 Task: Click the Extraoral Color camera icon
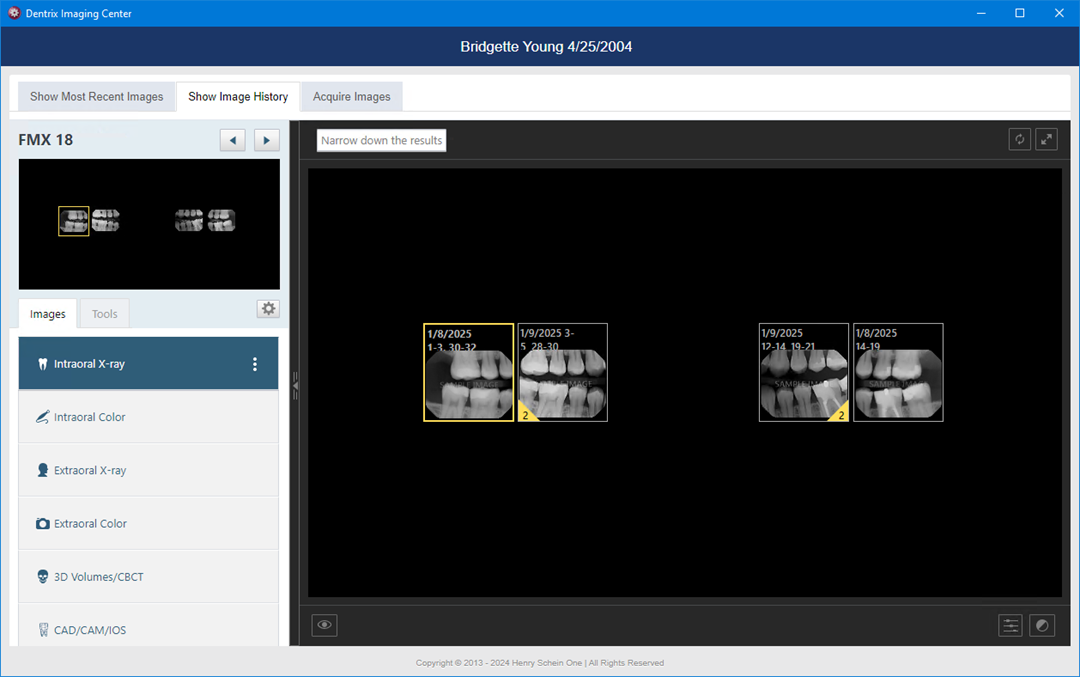(x=43, y=524)
